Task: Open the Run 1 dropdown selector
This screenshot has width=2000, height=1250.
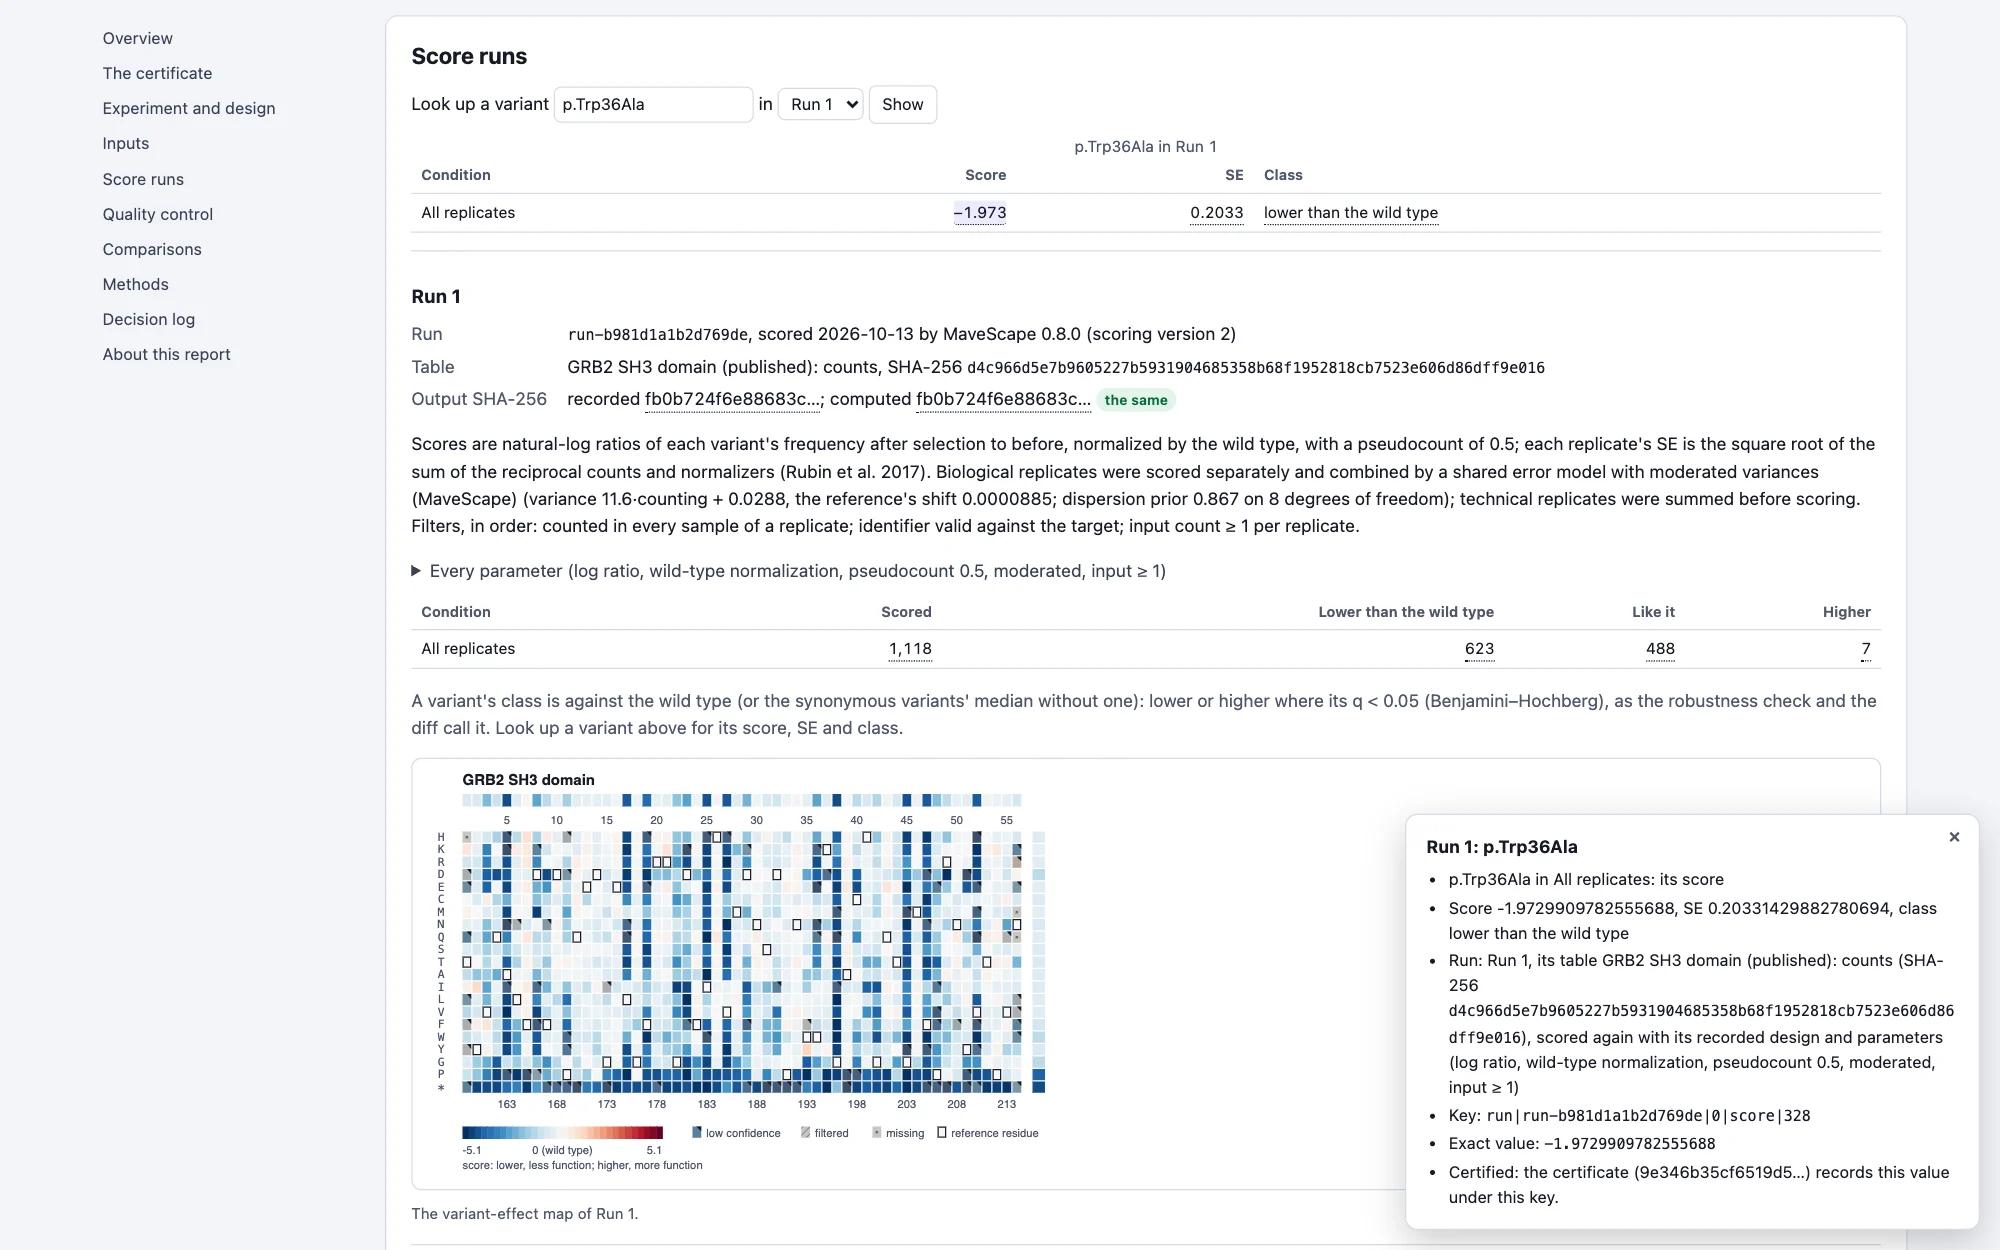Action: [820, 104]
